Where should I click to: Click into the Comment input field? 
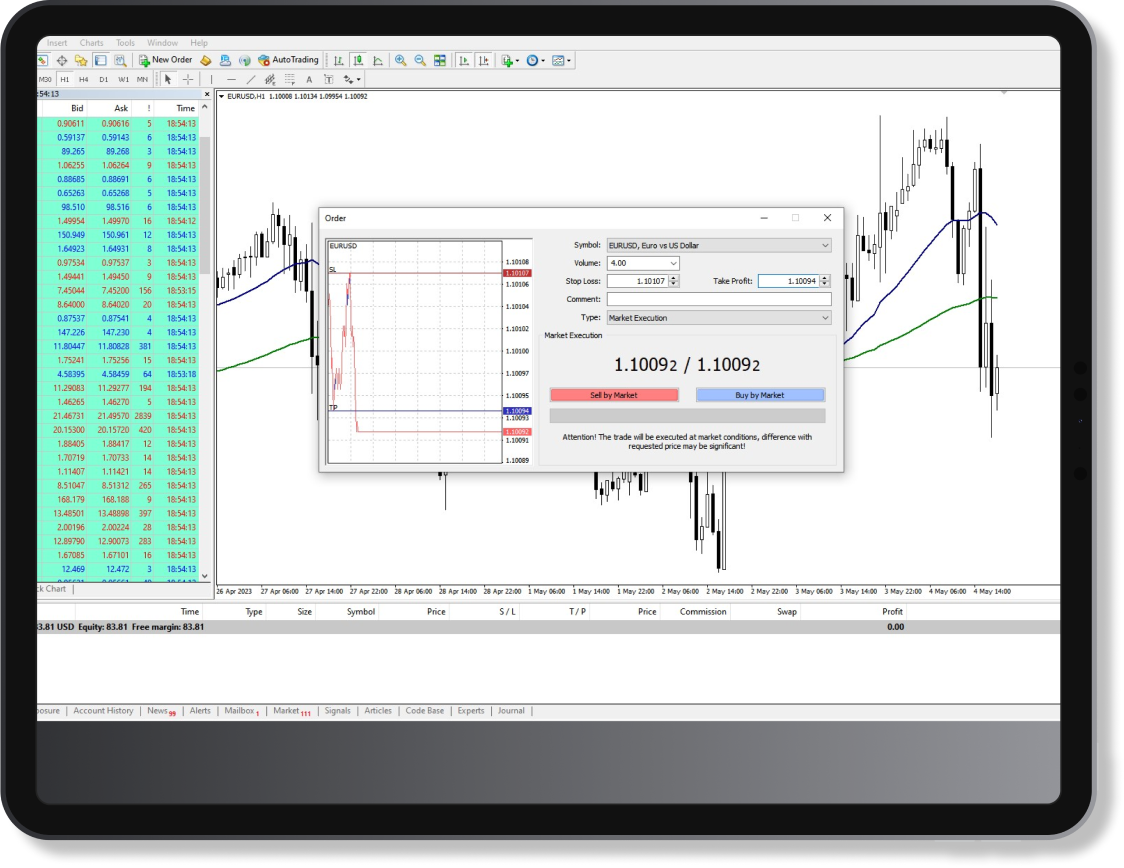pyautogui.click(x=718, y=299)
